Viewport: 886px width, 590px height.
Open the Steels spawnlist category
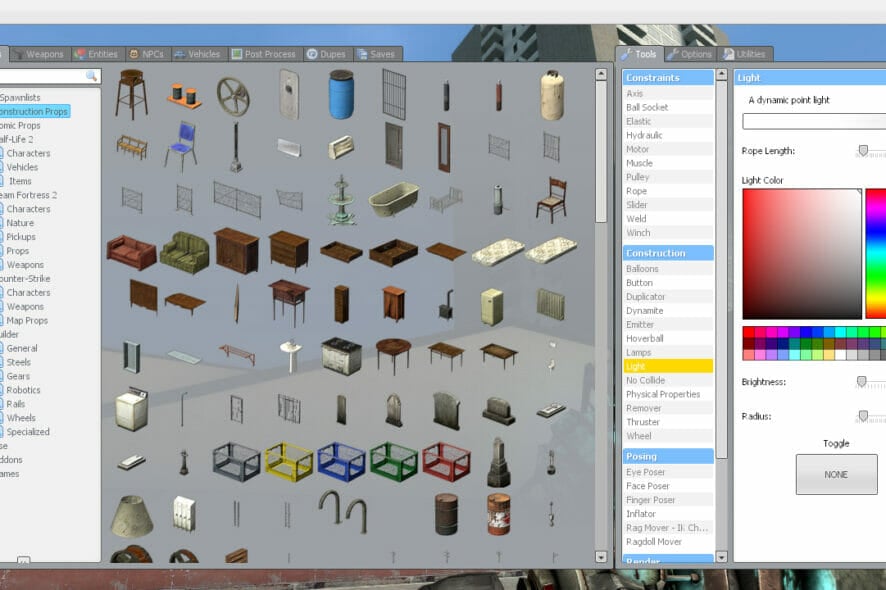click(x=19, y=362)
